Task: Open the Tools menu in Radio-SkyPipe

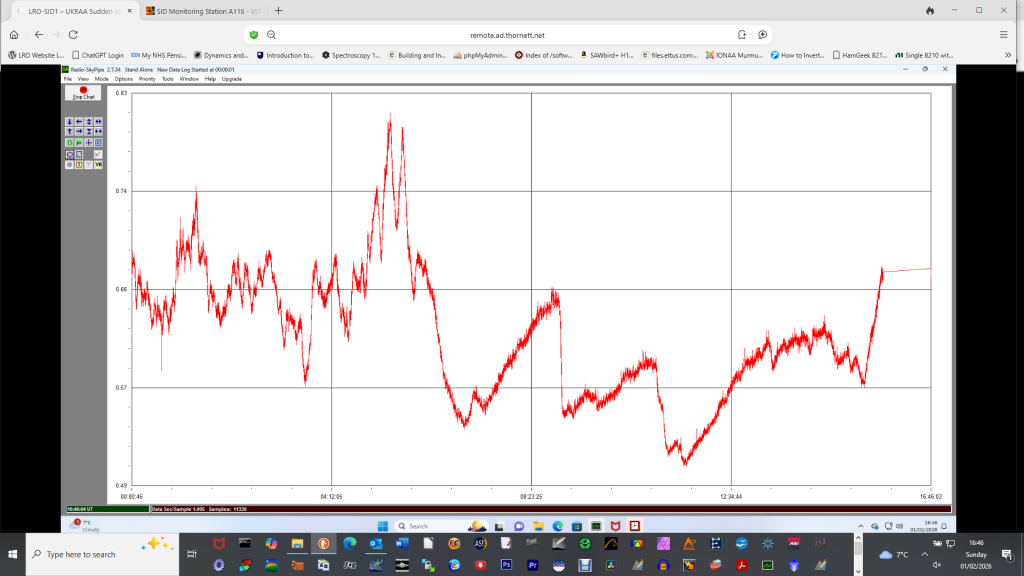Action: coord(167,78)
